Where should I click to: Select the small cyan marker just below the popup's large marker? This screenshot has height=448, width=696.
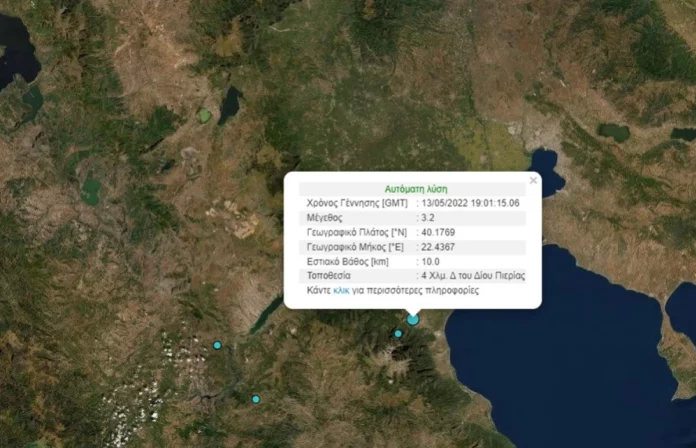(398, 334)
